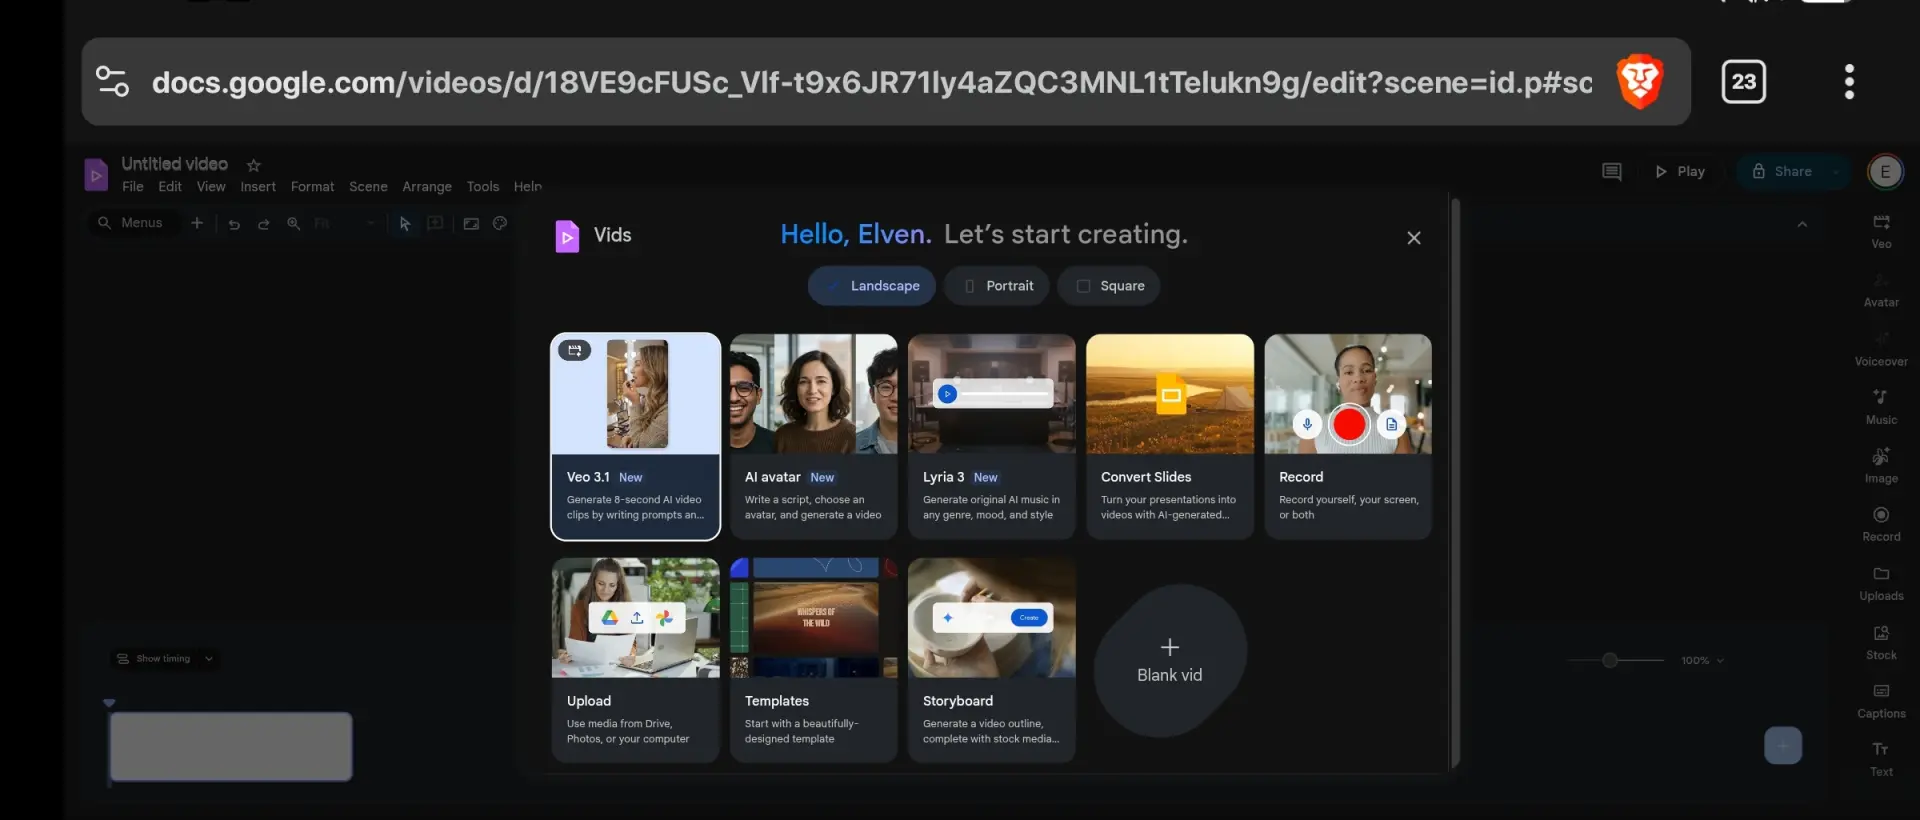This screenshot has height=820, width=1920.
Task: Open the Text sidebar panel
Action: tap(1881, 760)
